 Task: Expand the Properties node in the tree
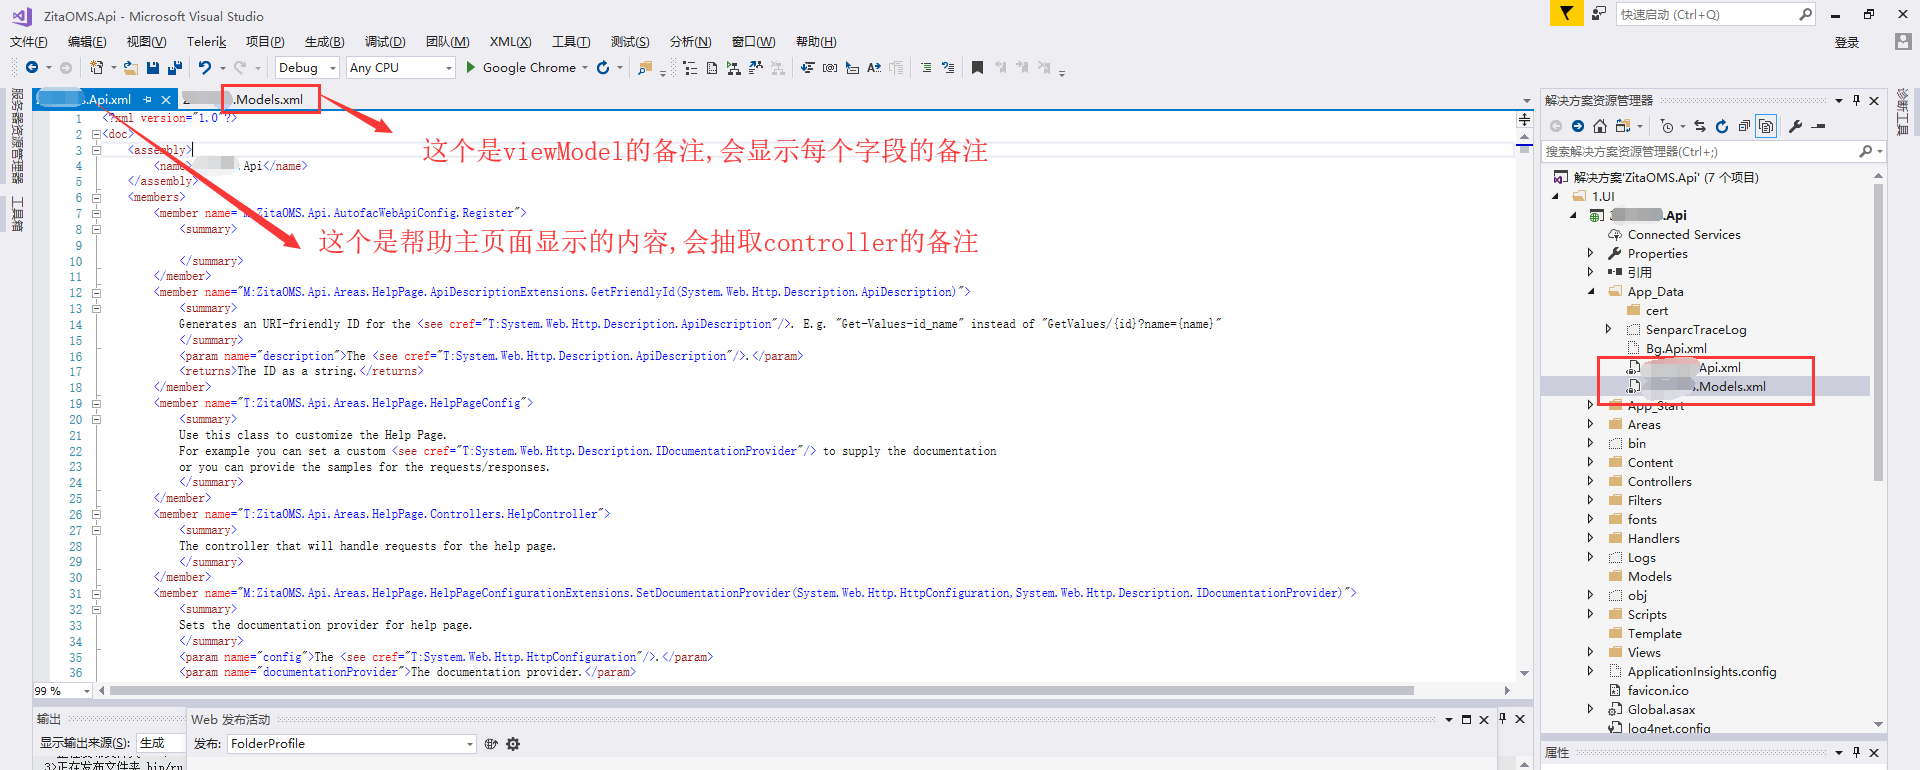pos(1590,254)
